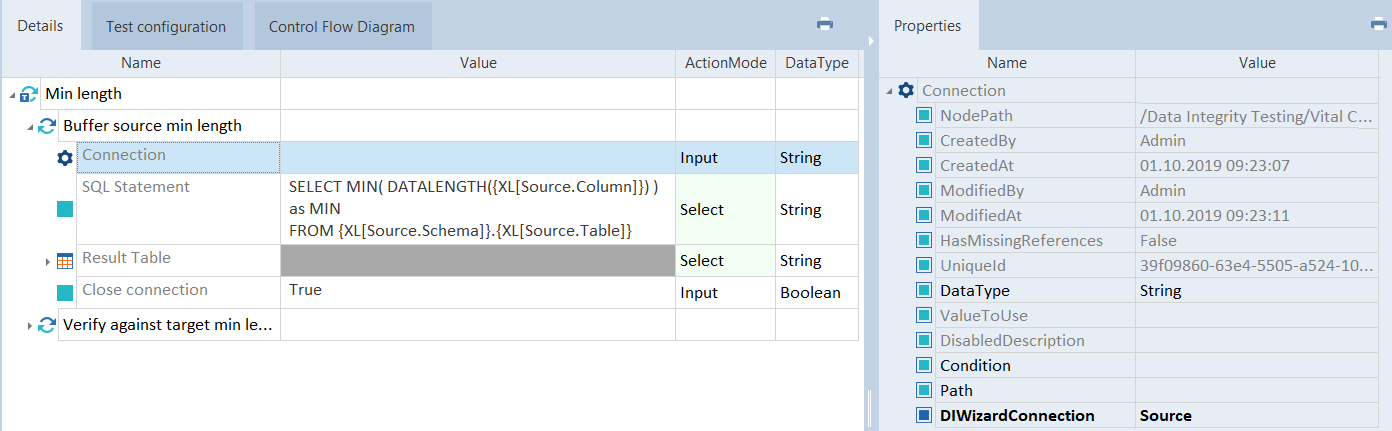Expand the Verify against target min length node

[30, 325]
